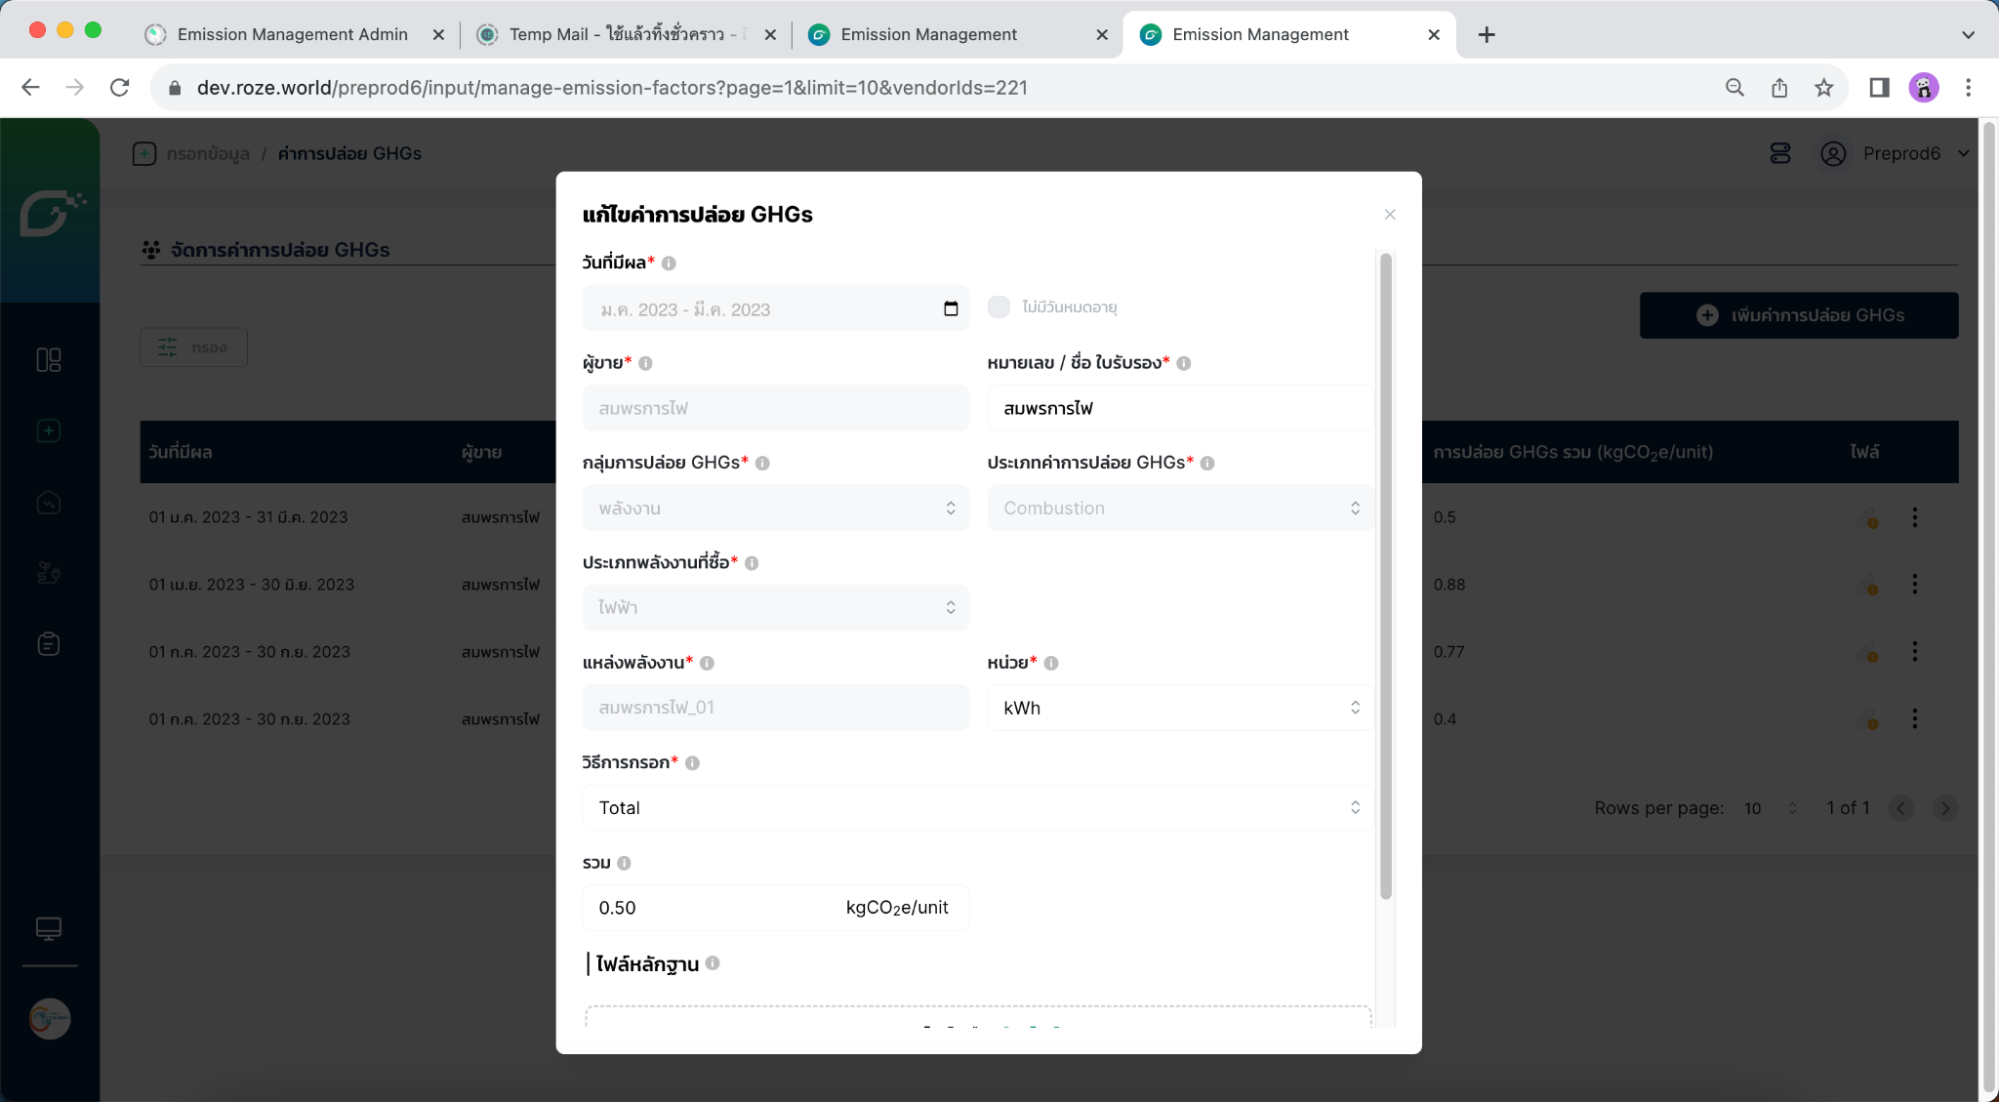Expand the Preprod6 account menu
Image resolution: width=1999 pixels, height=1102 pixels.
tap(1900, 154)
